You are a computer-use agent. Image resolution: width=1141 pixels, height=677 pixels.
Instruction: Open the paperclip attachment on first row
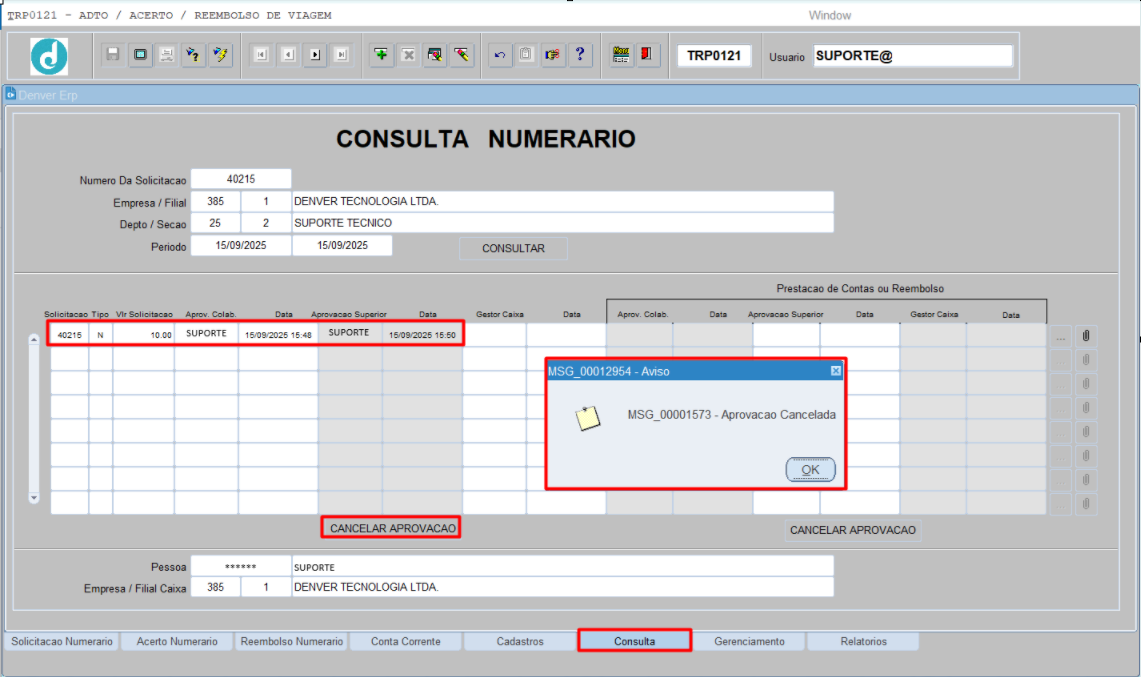[x=1086, y=336]
